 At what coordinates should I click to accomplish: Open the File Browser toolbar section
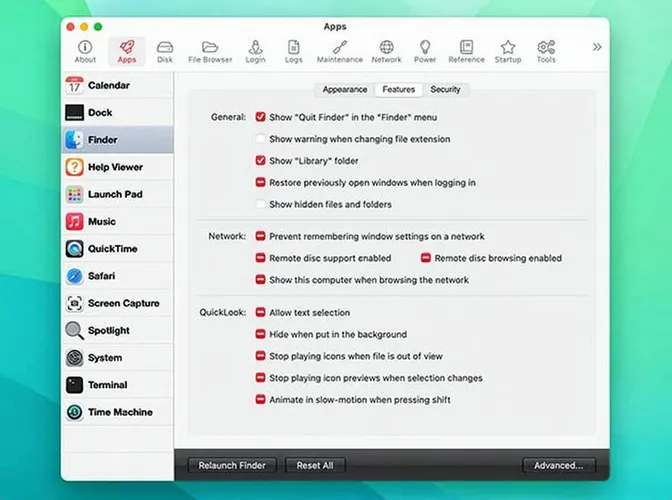point(210,52)
